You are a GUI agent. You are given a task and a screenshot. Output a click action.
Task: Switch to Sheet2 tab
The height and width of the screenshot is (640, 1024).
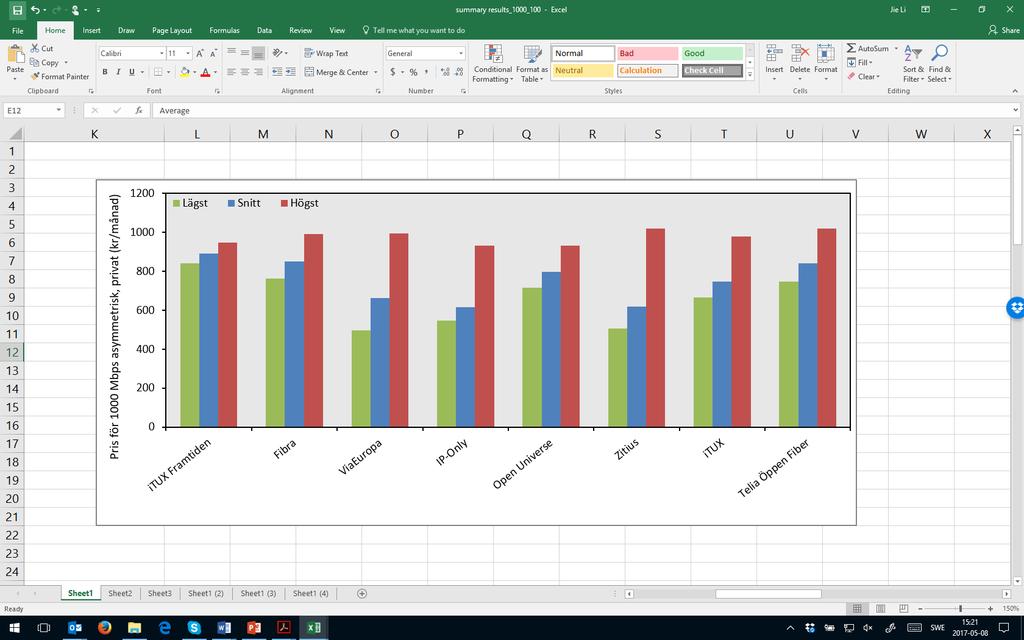tap(120, 593)
